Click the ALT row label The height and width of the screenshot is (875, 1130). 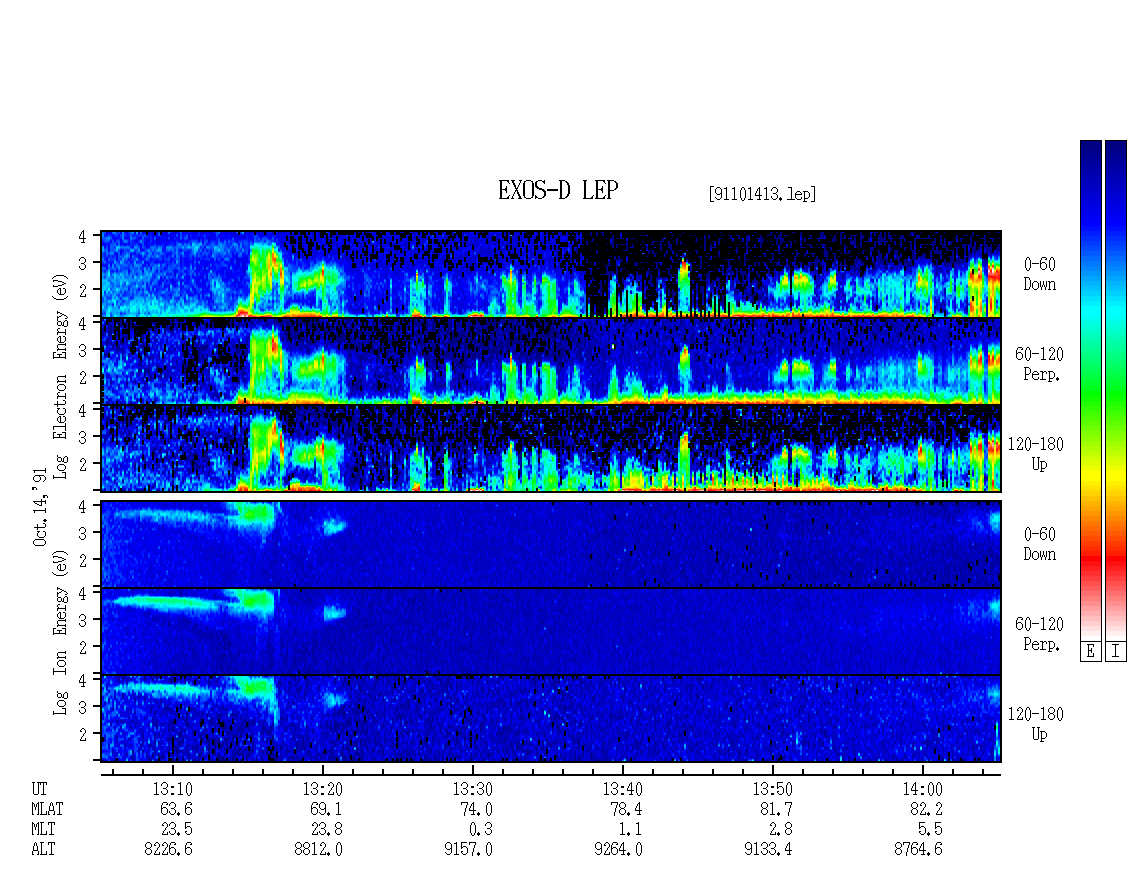coord(43,850)
